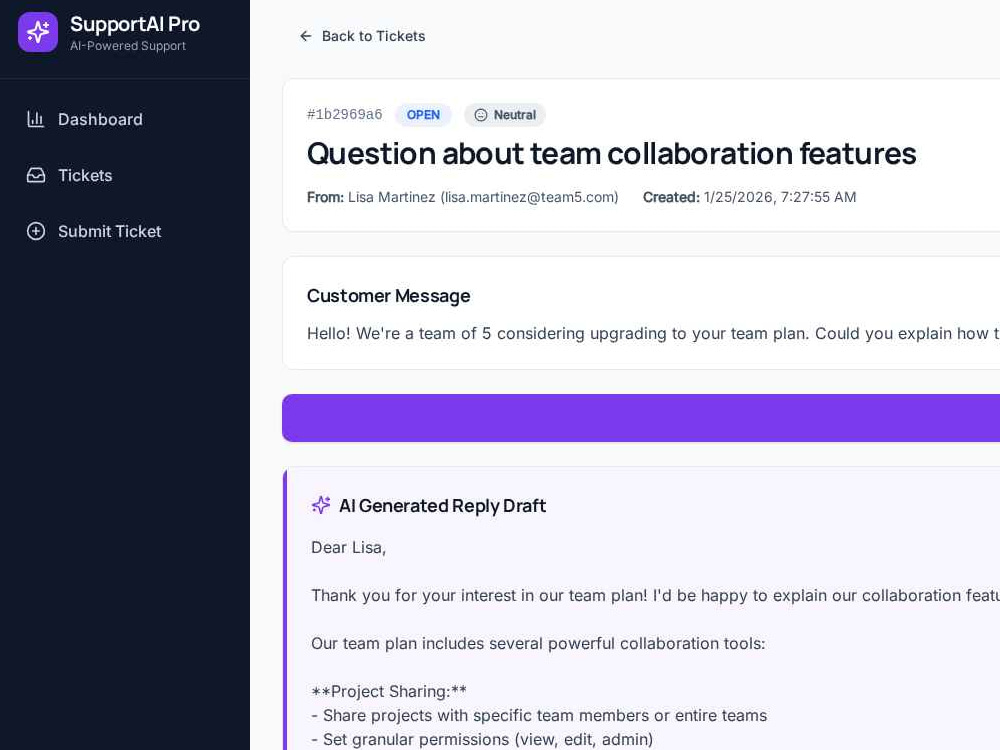Click the Created timestamp 1/25/2026
Screen dimensions: 1000x750
click(749, 197)
